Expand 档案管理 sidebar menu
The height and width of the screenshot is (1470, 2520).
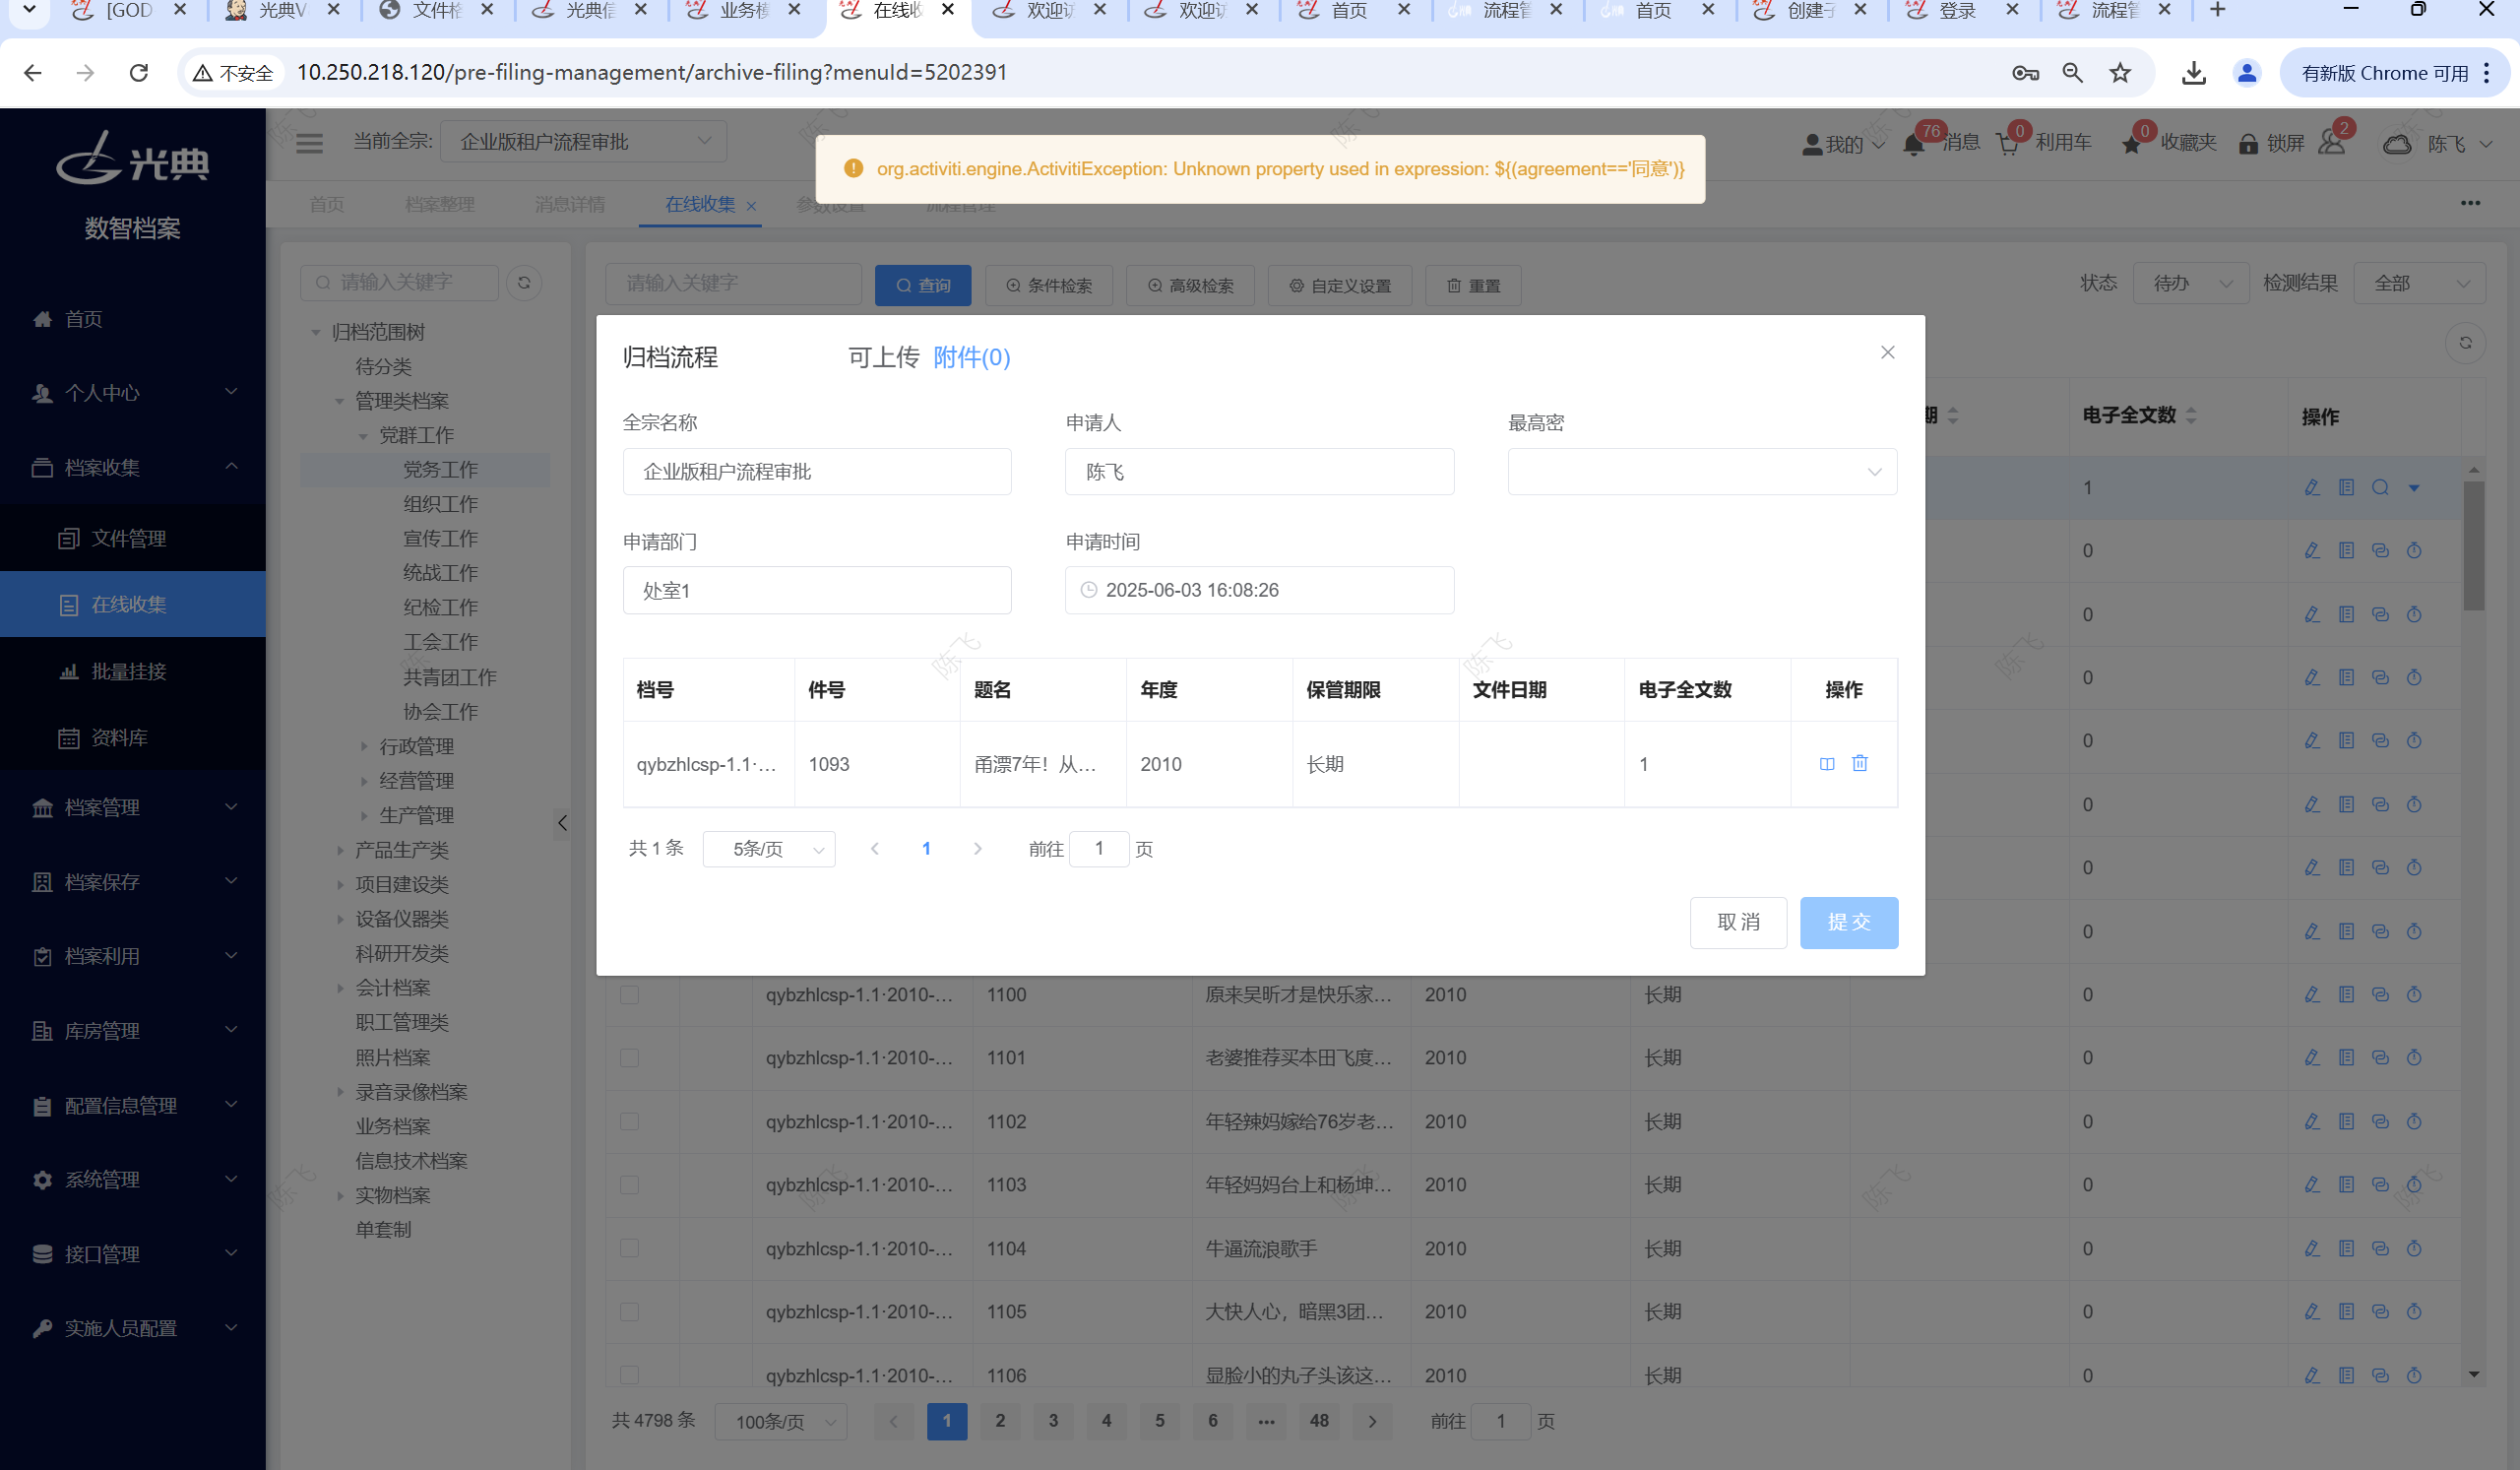(x=132, y=807)
